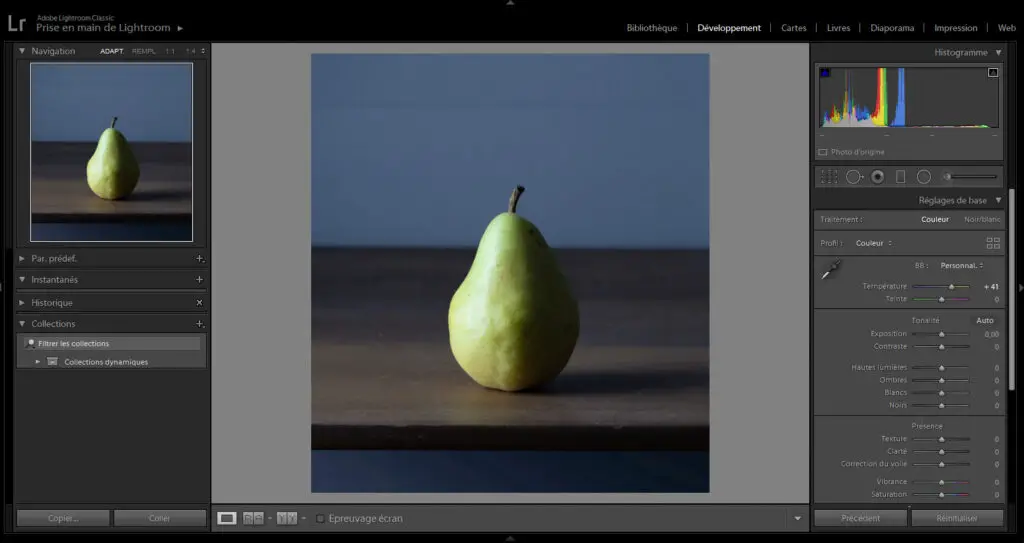The width and height of the screenshot is (1024, 543).
Task: Activate the Spot Removal tool
Action: click(x=854, y=177)
